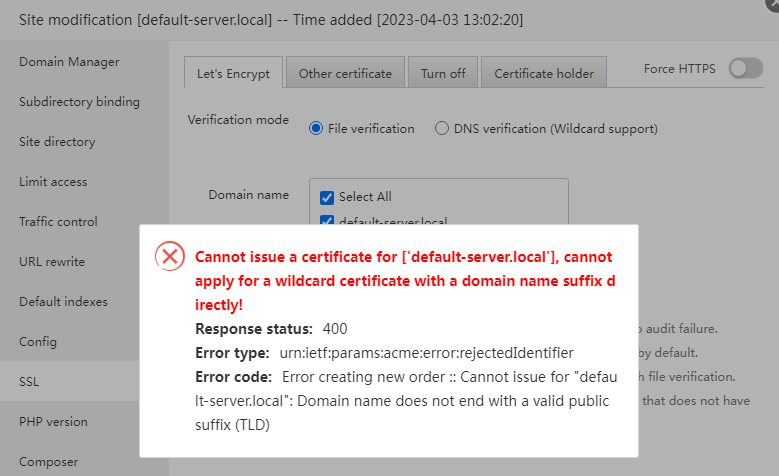This screenshot has width=779, height=476.
Task: Open the Certificate holder tab
Action: coord(543,73)
